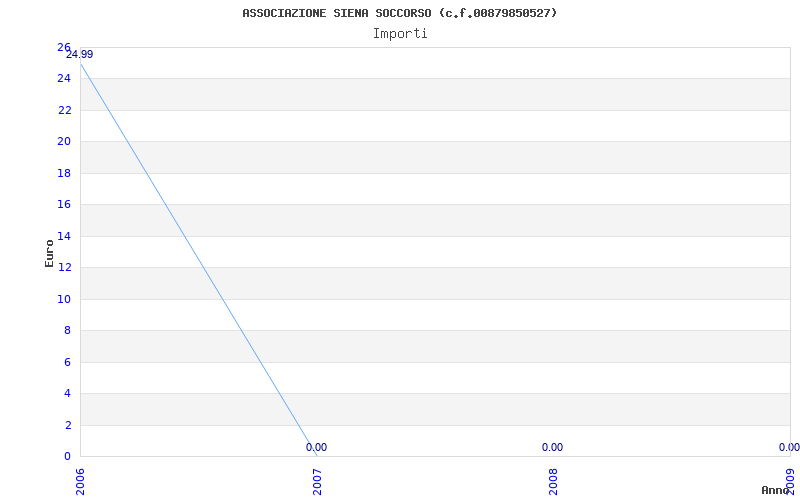Click the 22 tick on Euro axis
The width and height of the screenshot is (800, 500).
(64, 110)
